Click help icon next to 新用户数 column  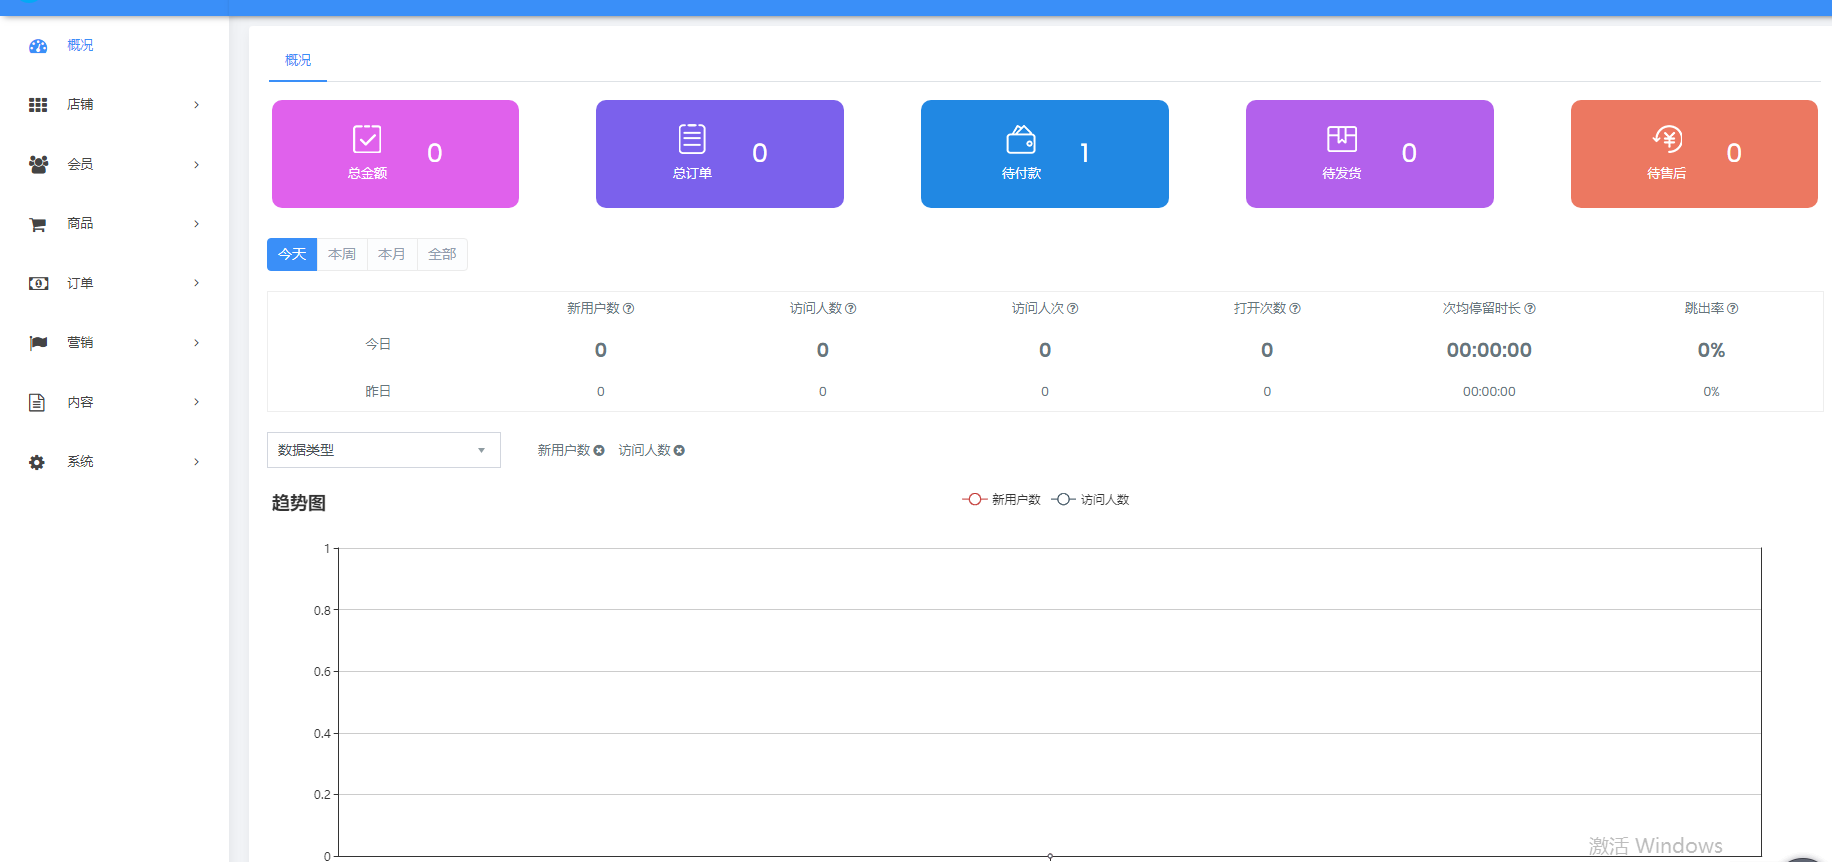pos(629,309)
